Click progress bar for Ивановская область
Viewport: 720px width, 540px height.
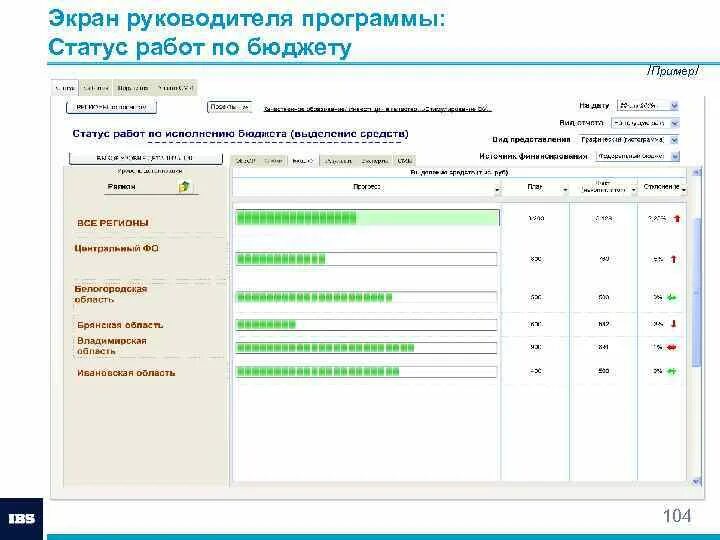tap(366, 371)
